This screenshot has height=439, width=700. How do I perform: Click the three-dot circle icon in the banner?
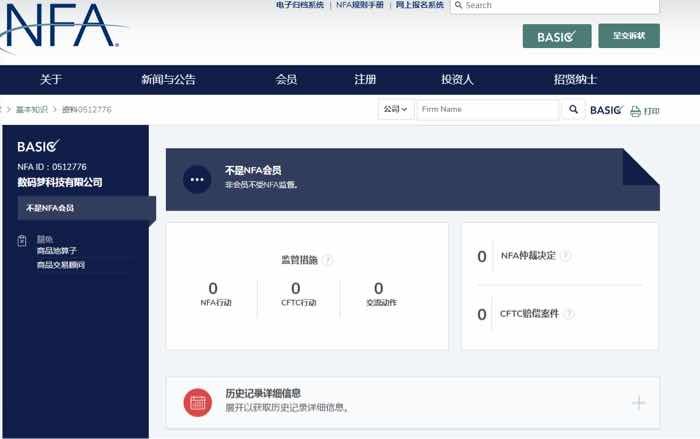click(197, 180)
